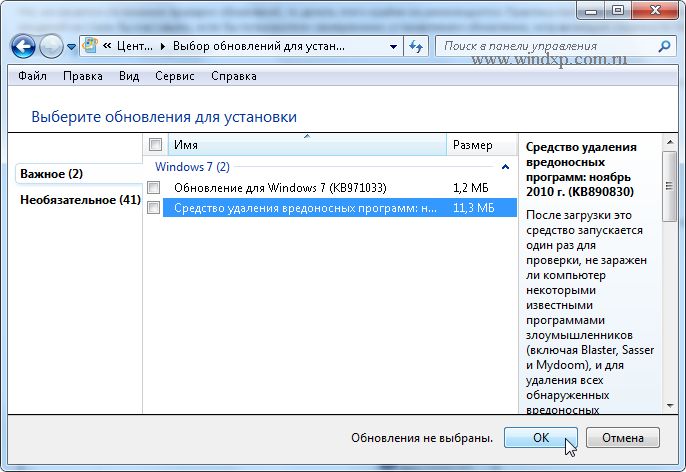Open the Вид menu
This screenshot has width=686, height=472.
(129, 76)
